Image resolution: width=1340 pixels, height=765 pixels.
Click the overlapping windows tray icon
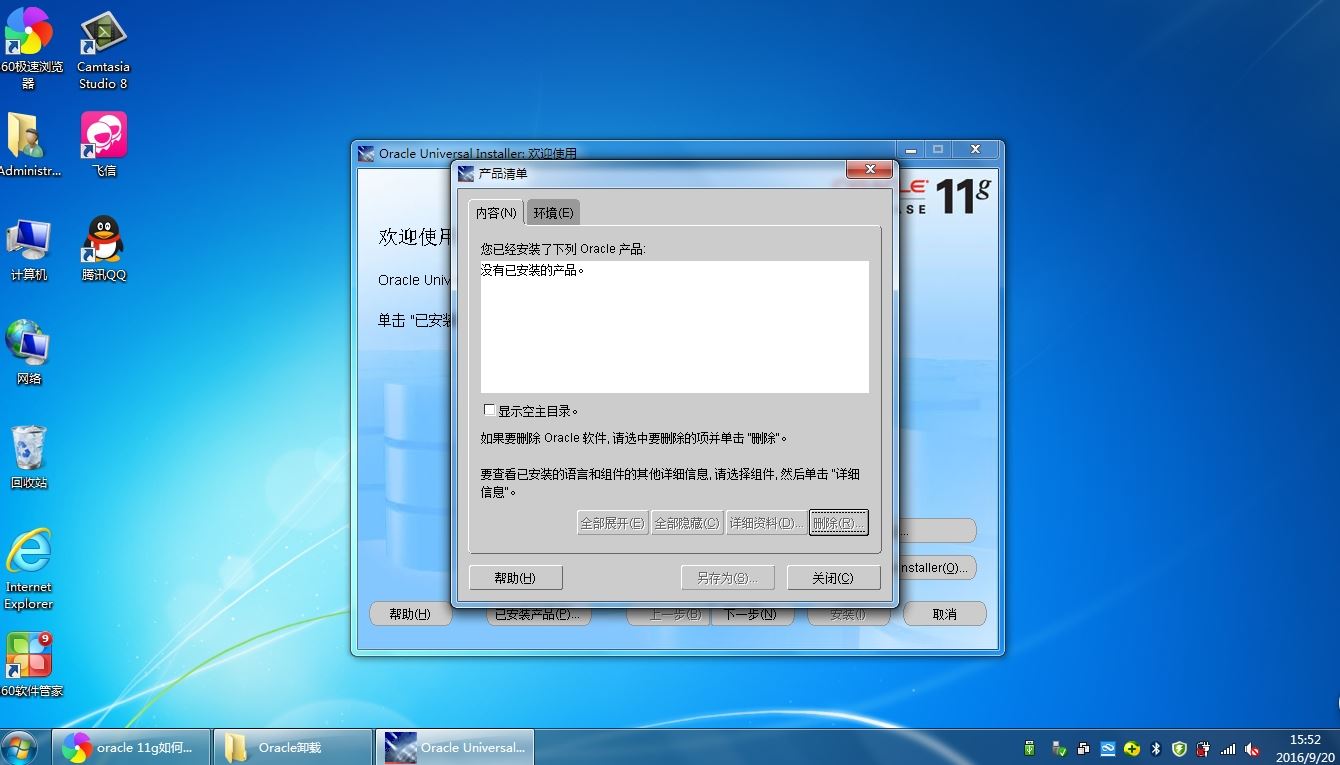tap(1084, 748)
